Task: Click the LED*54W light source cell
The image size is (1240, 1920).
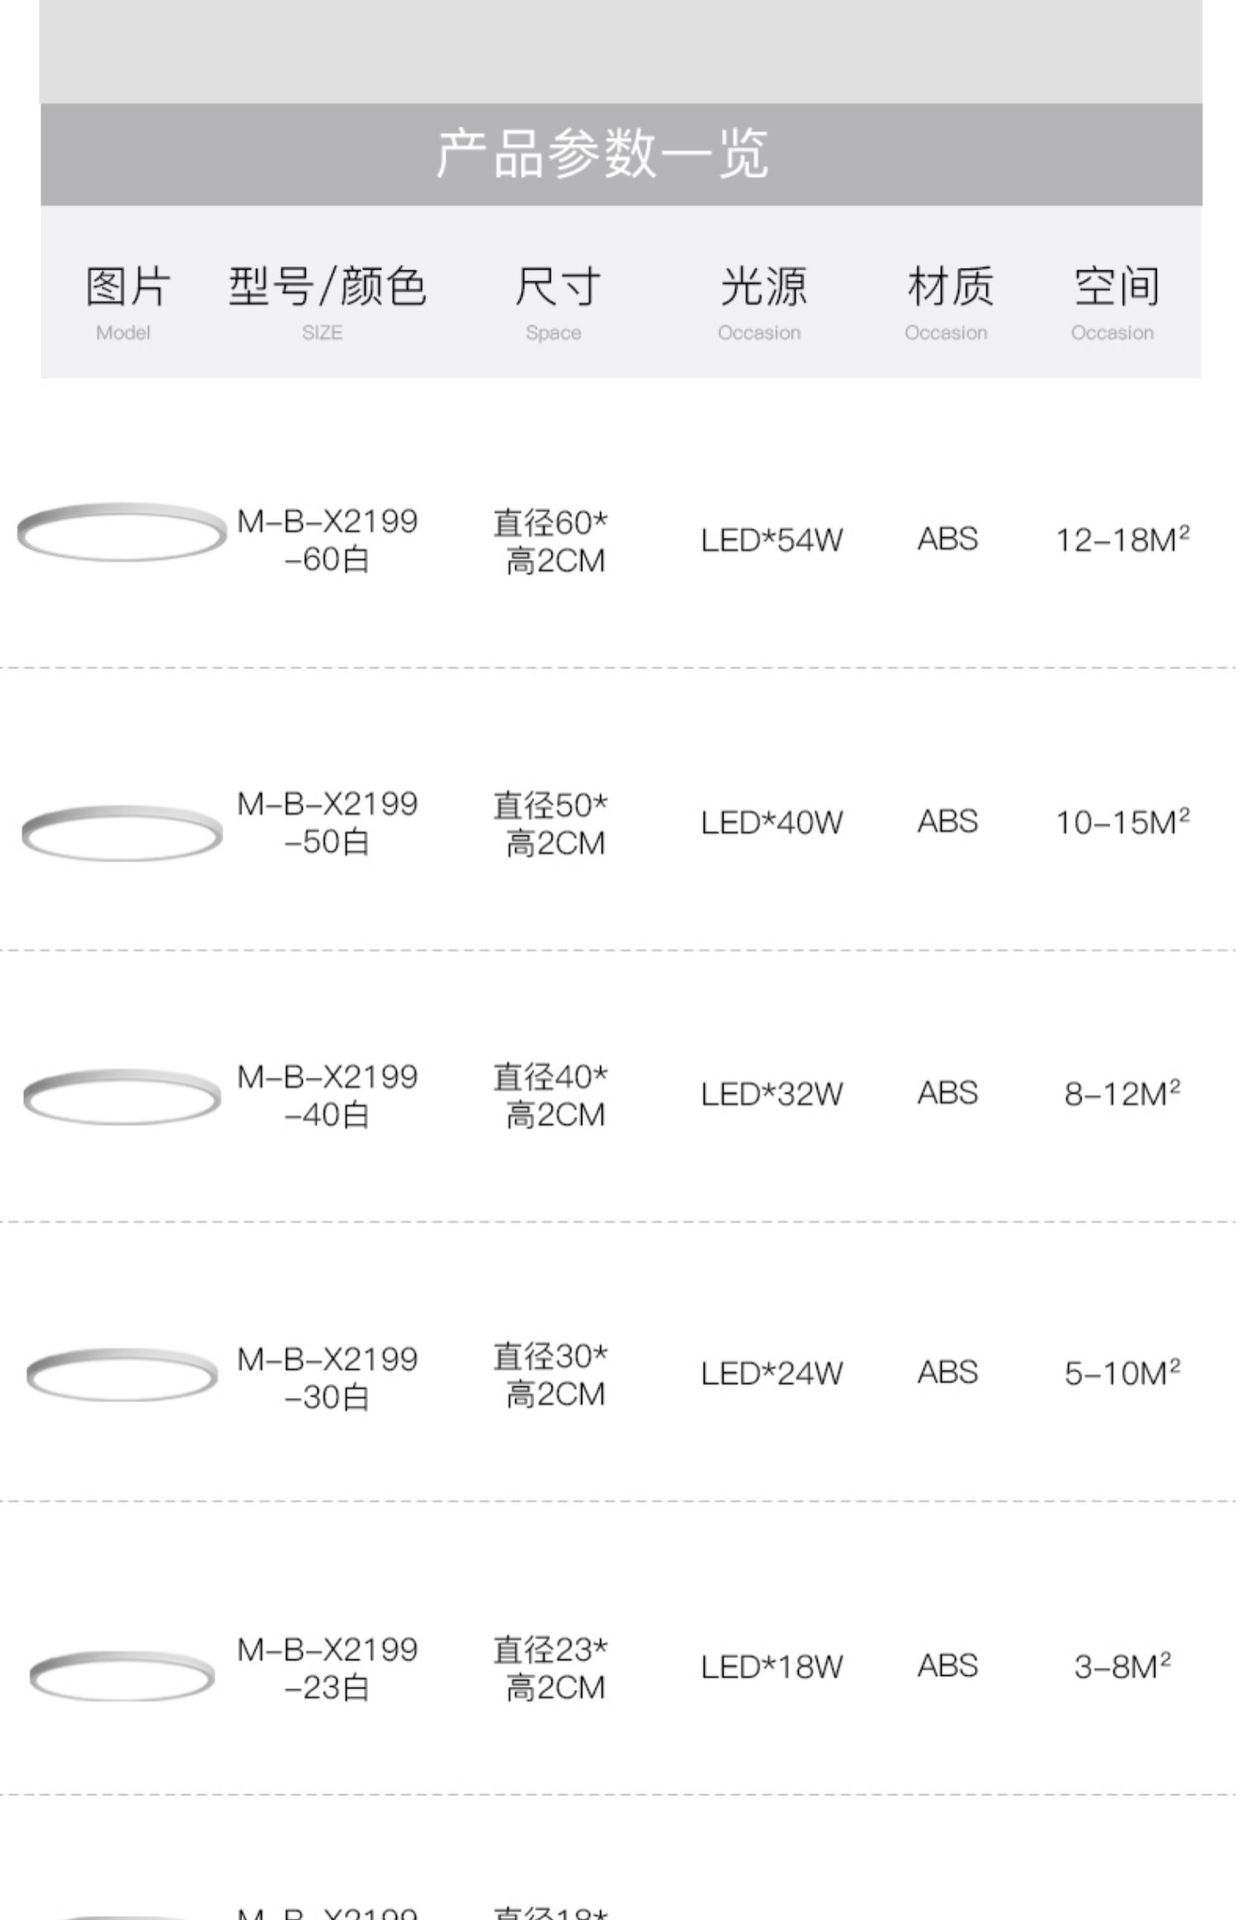Action: (x=771, y=540)
